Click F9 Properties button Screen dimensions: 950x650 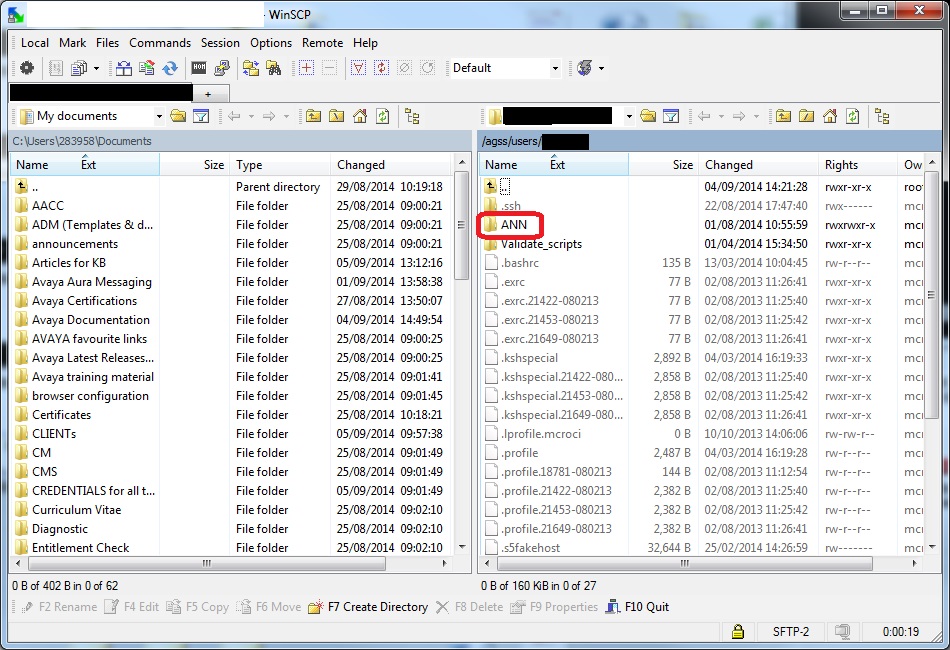click(x=554, y=607)
